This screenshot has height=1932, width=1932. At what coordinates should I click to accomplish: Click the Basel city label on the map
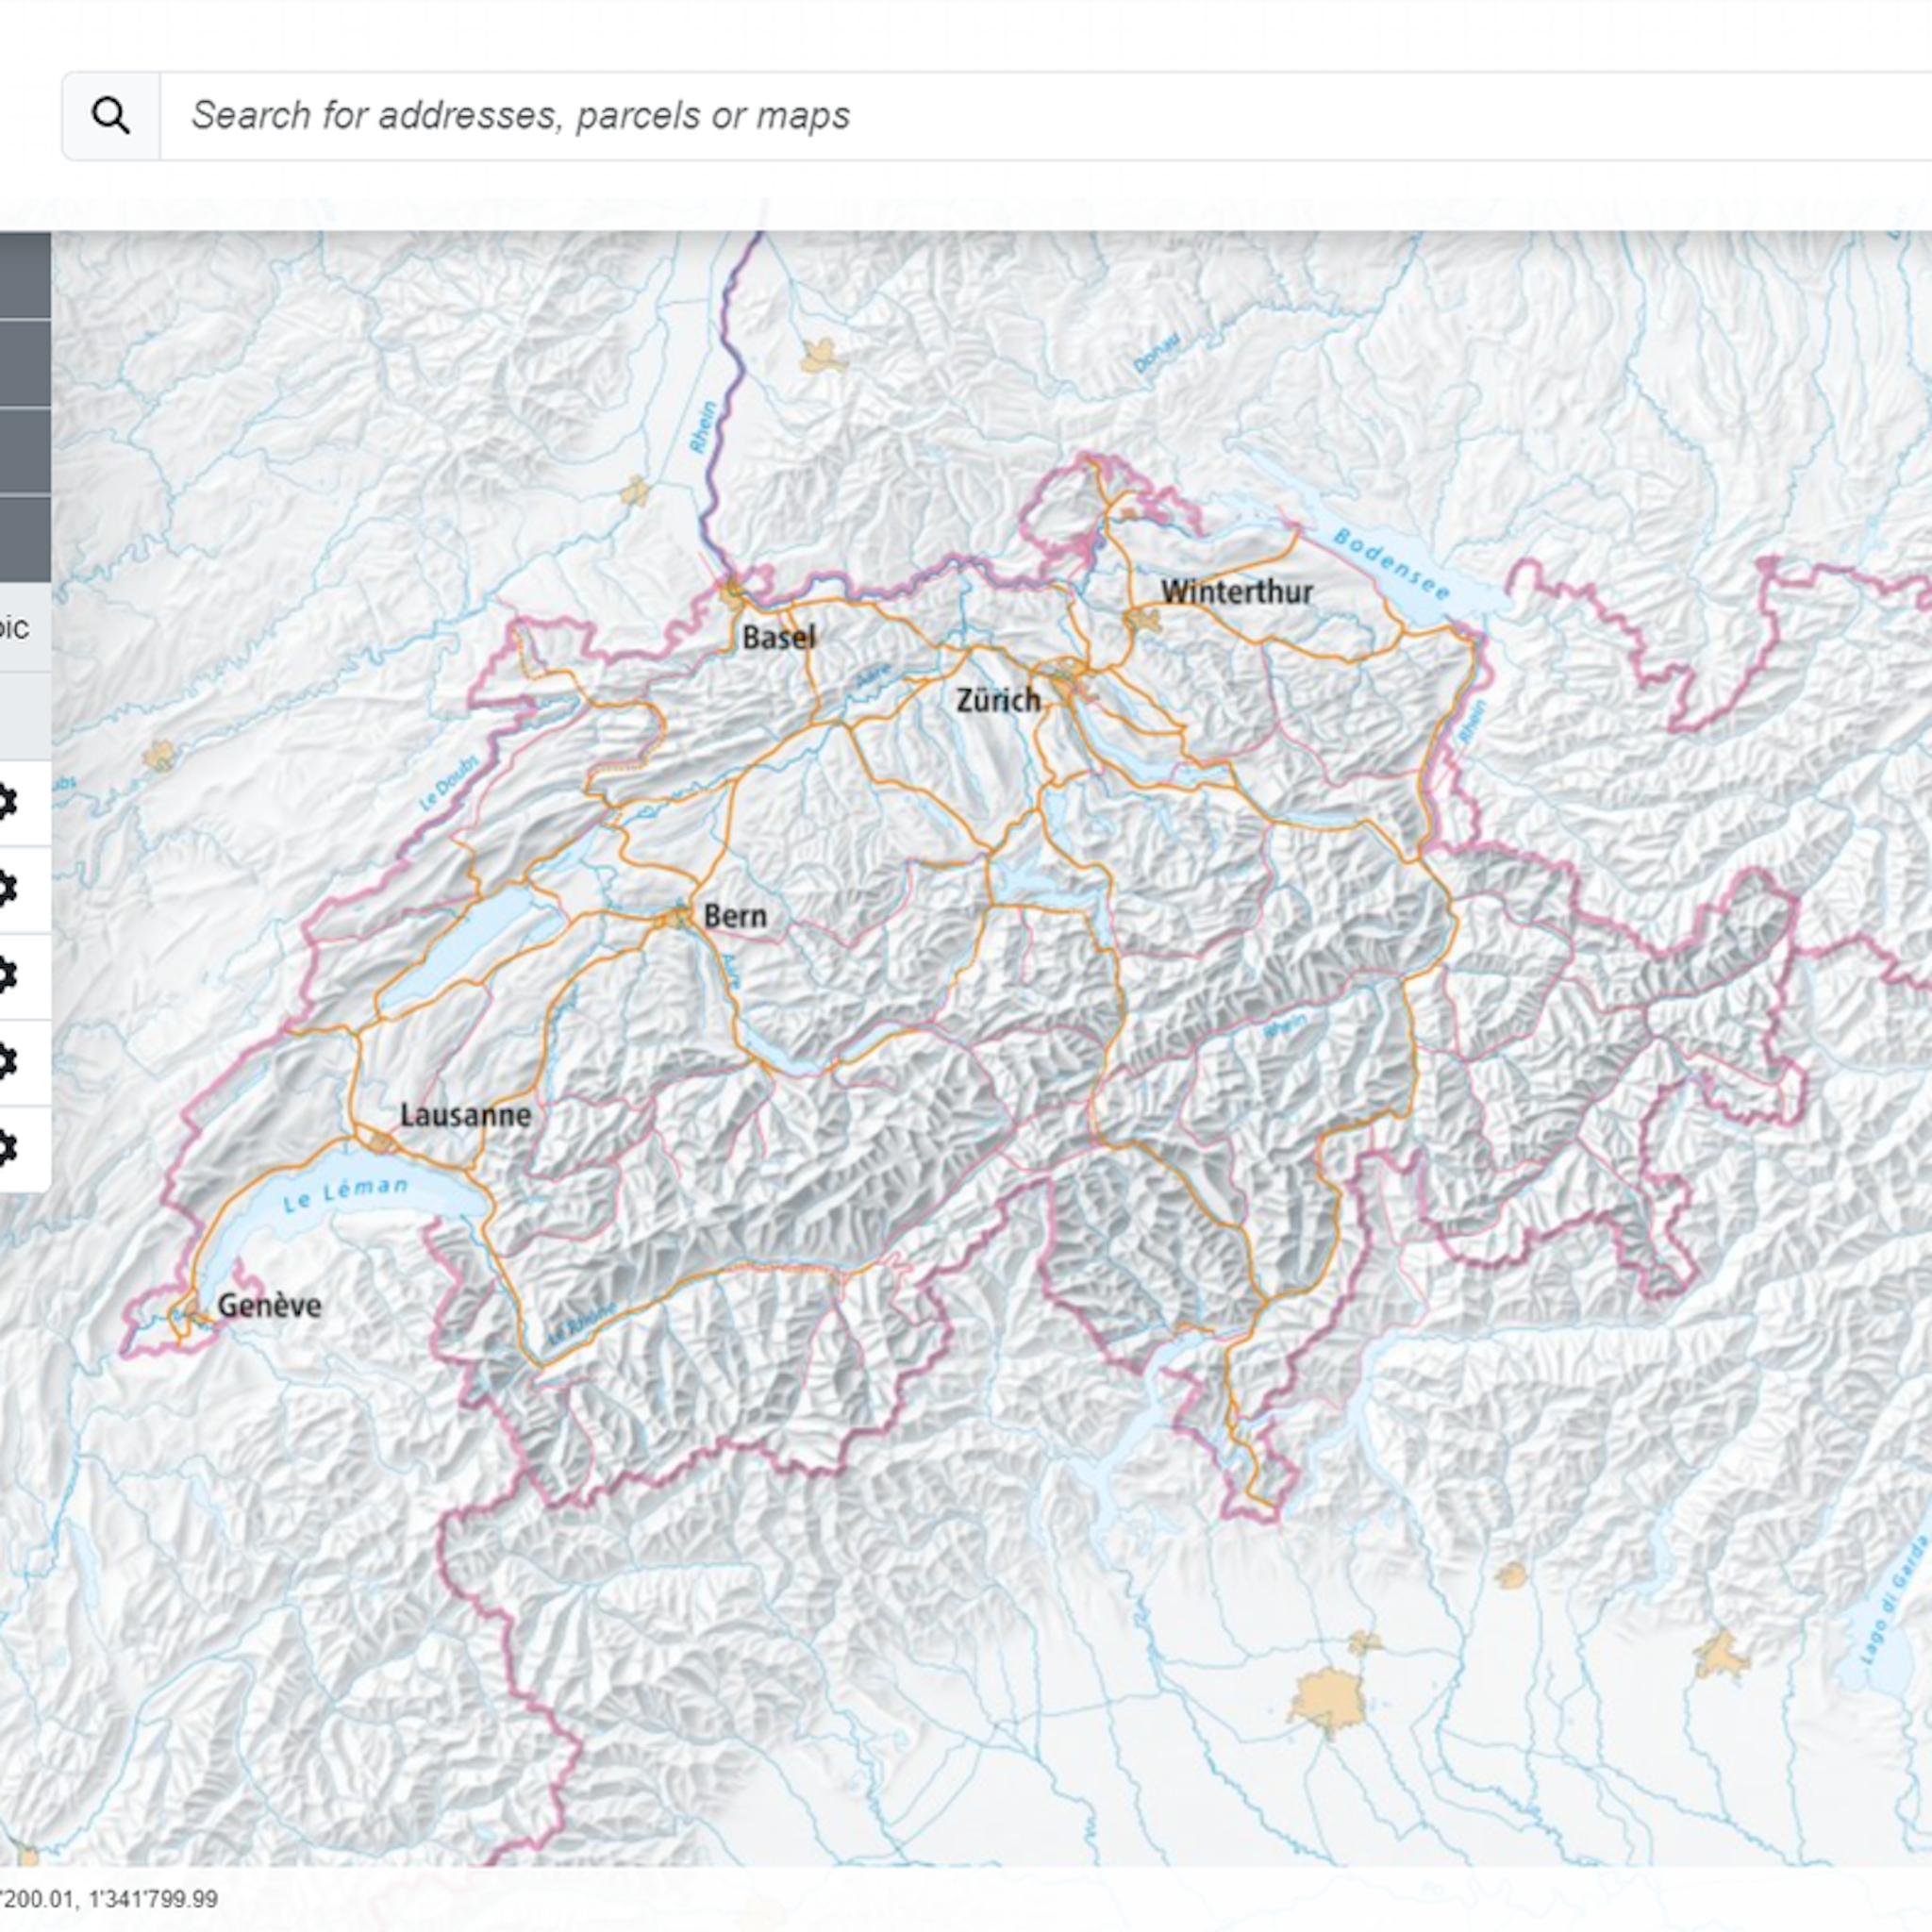(779, 638)
